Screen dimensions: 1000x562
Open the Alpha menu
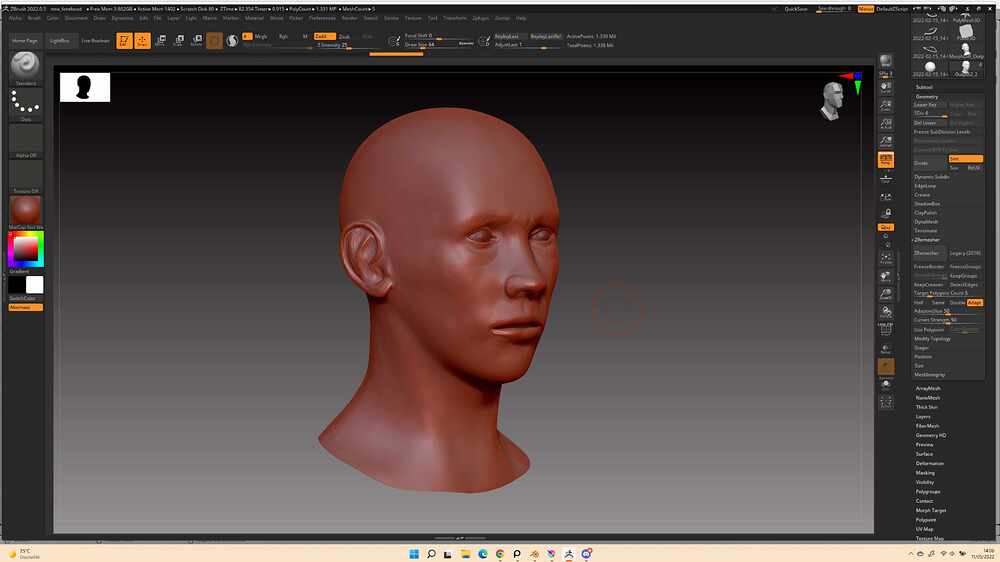tap(15, 18)
